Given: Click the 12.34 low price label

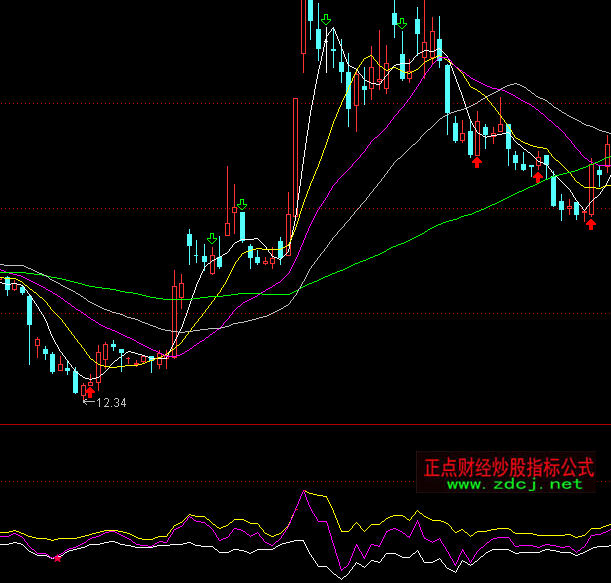Looking at the screenshot, I should tap(111, 403).
